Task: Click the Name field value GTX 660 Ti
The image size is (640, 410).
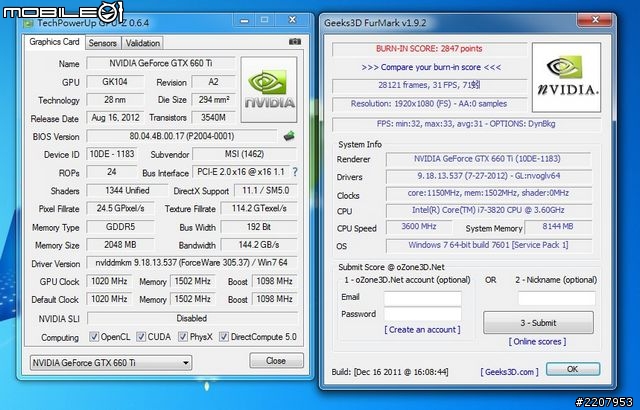Action: tap(161, 63)
